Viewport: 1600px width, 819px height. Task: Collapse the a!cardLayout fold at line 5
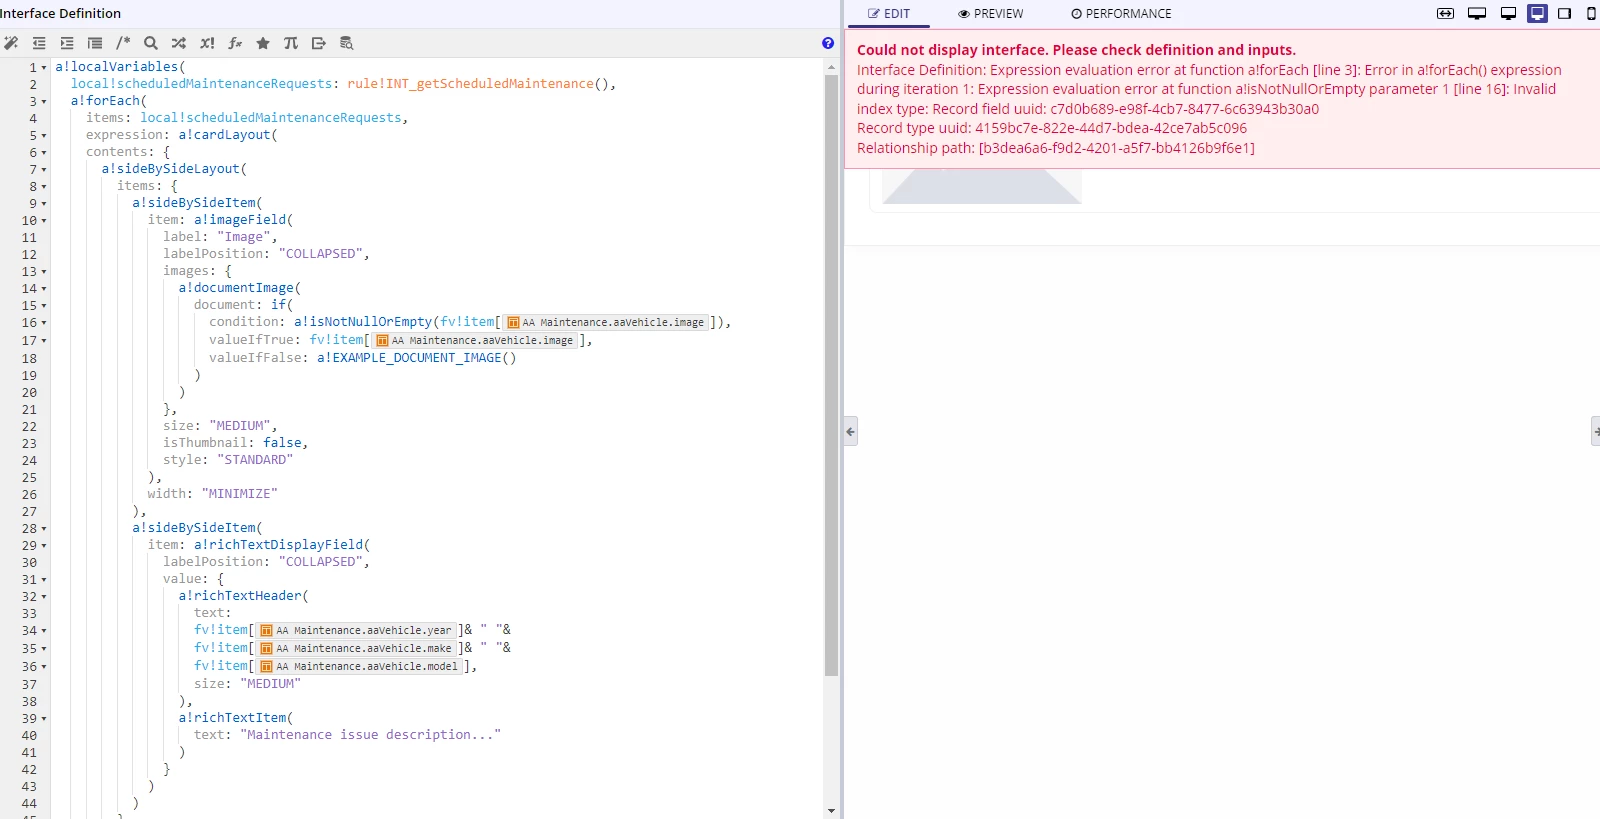[x=44, y=136]
